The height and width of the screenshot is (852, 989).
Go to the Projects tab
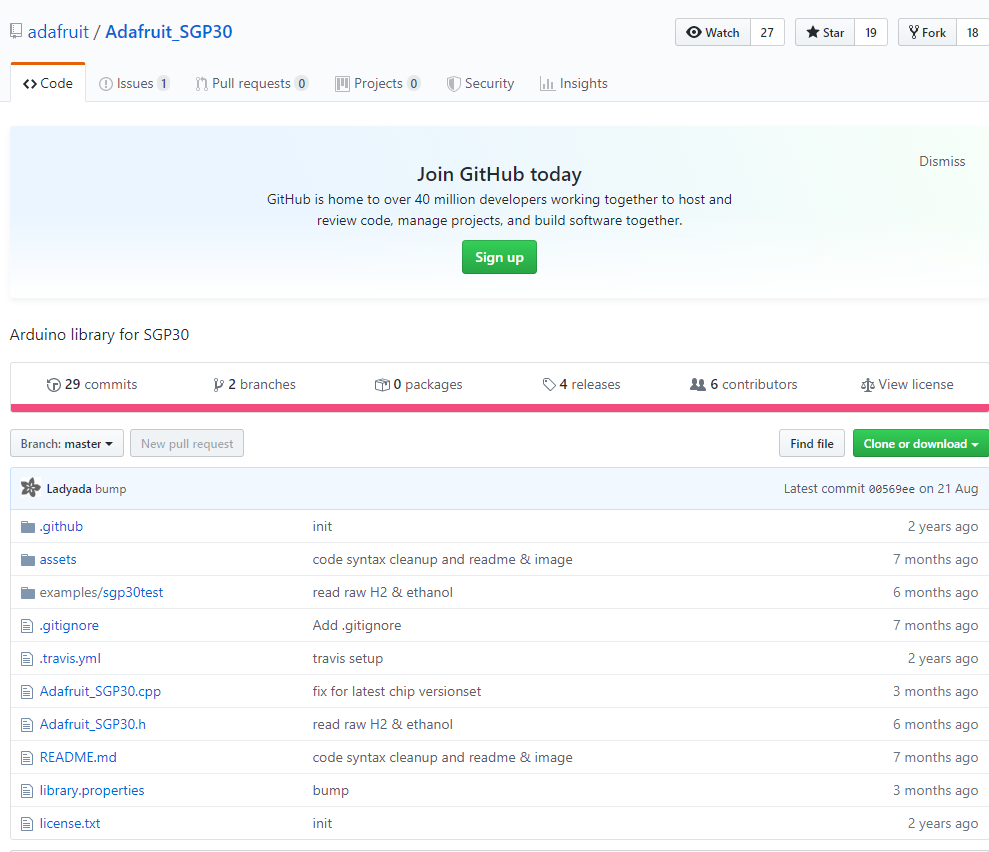[378, 83]
